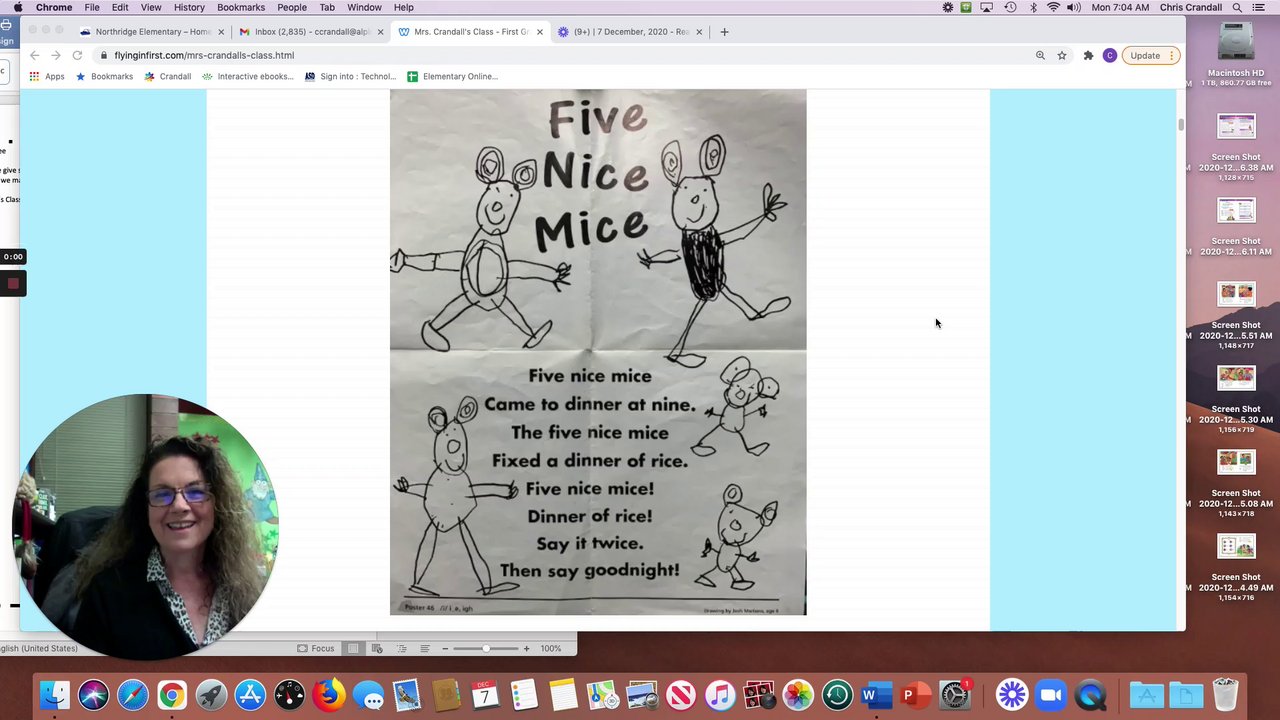
Task: Launch Siri from the dock
Action: tap(94, 694)
